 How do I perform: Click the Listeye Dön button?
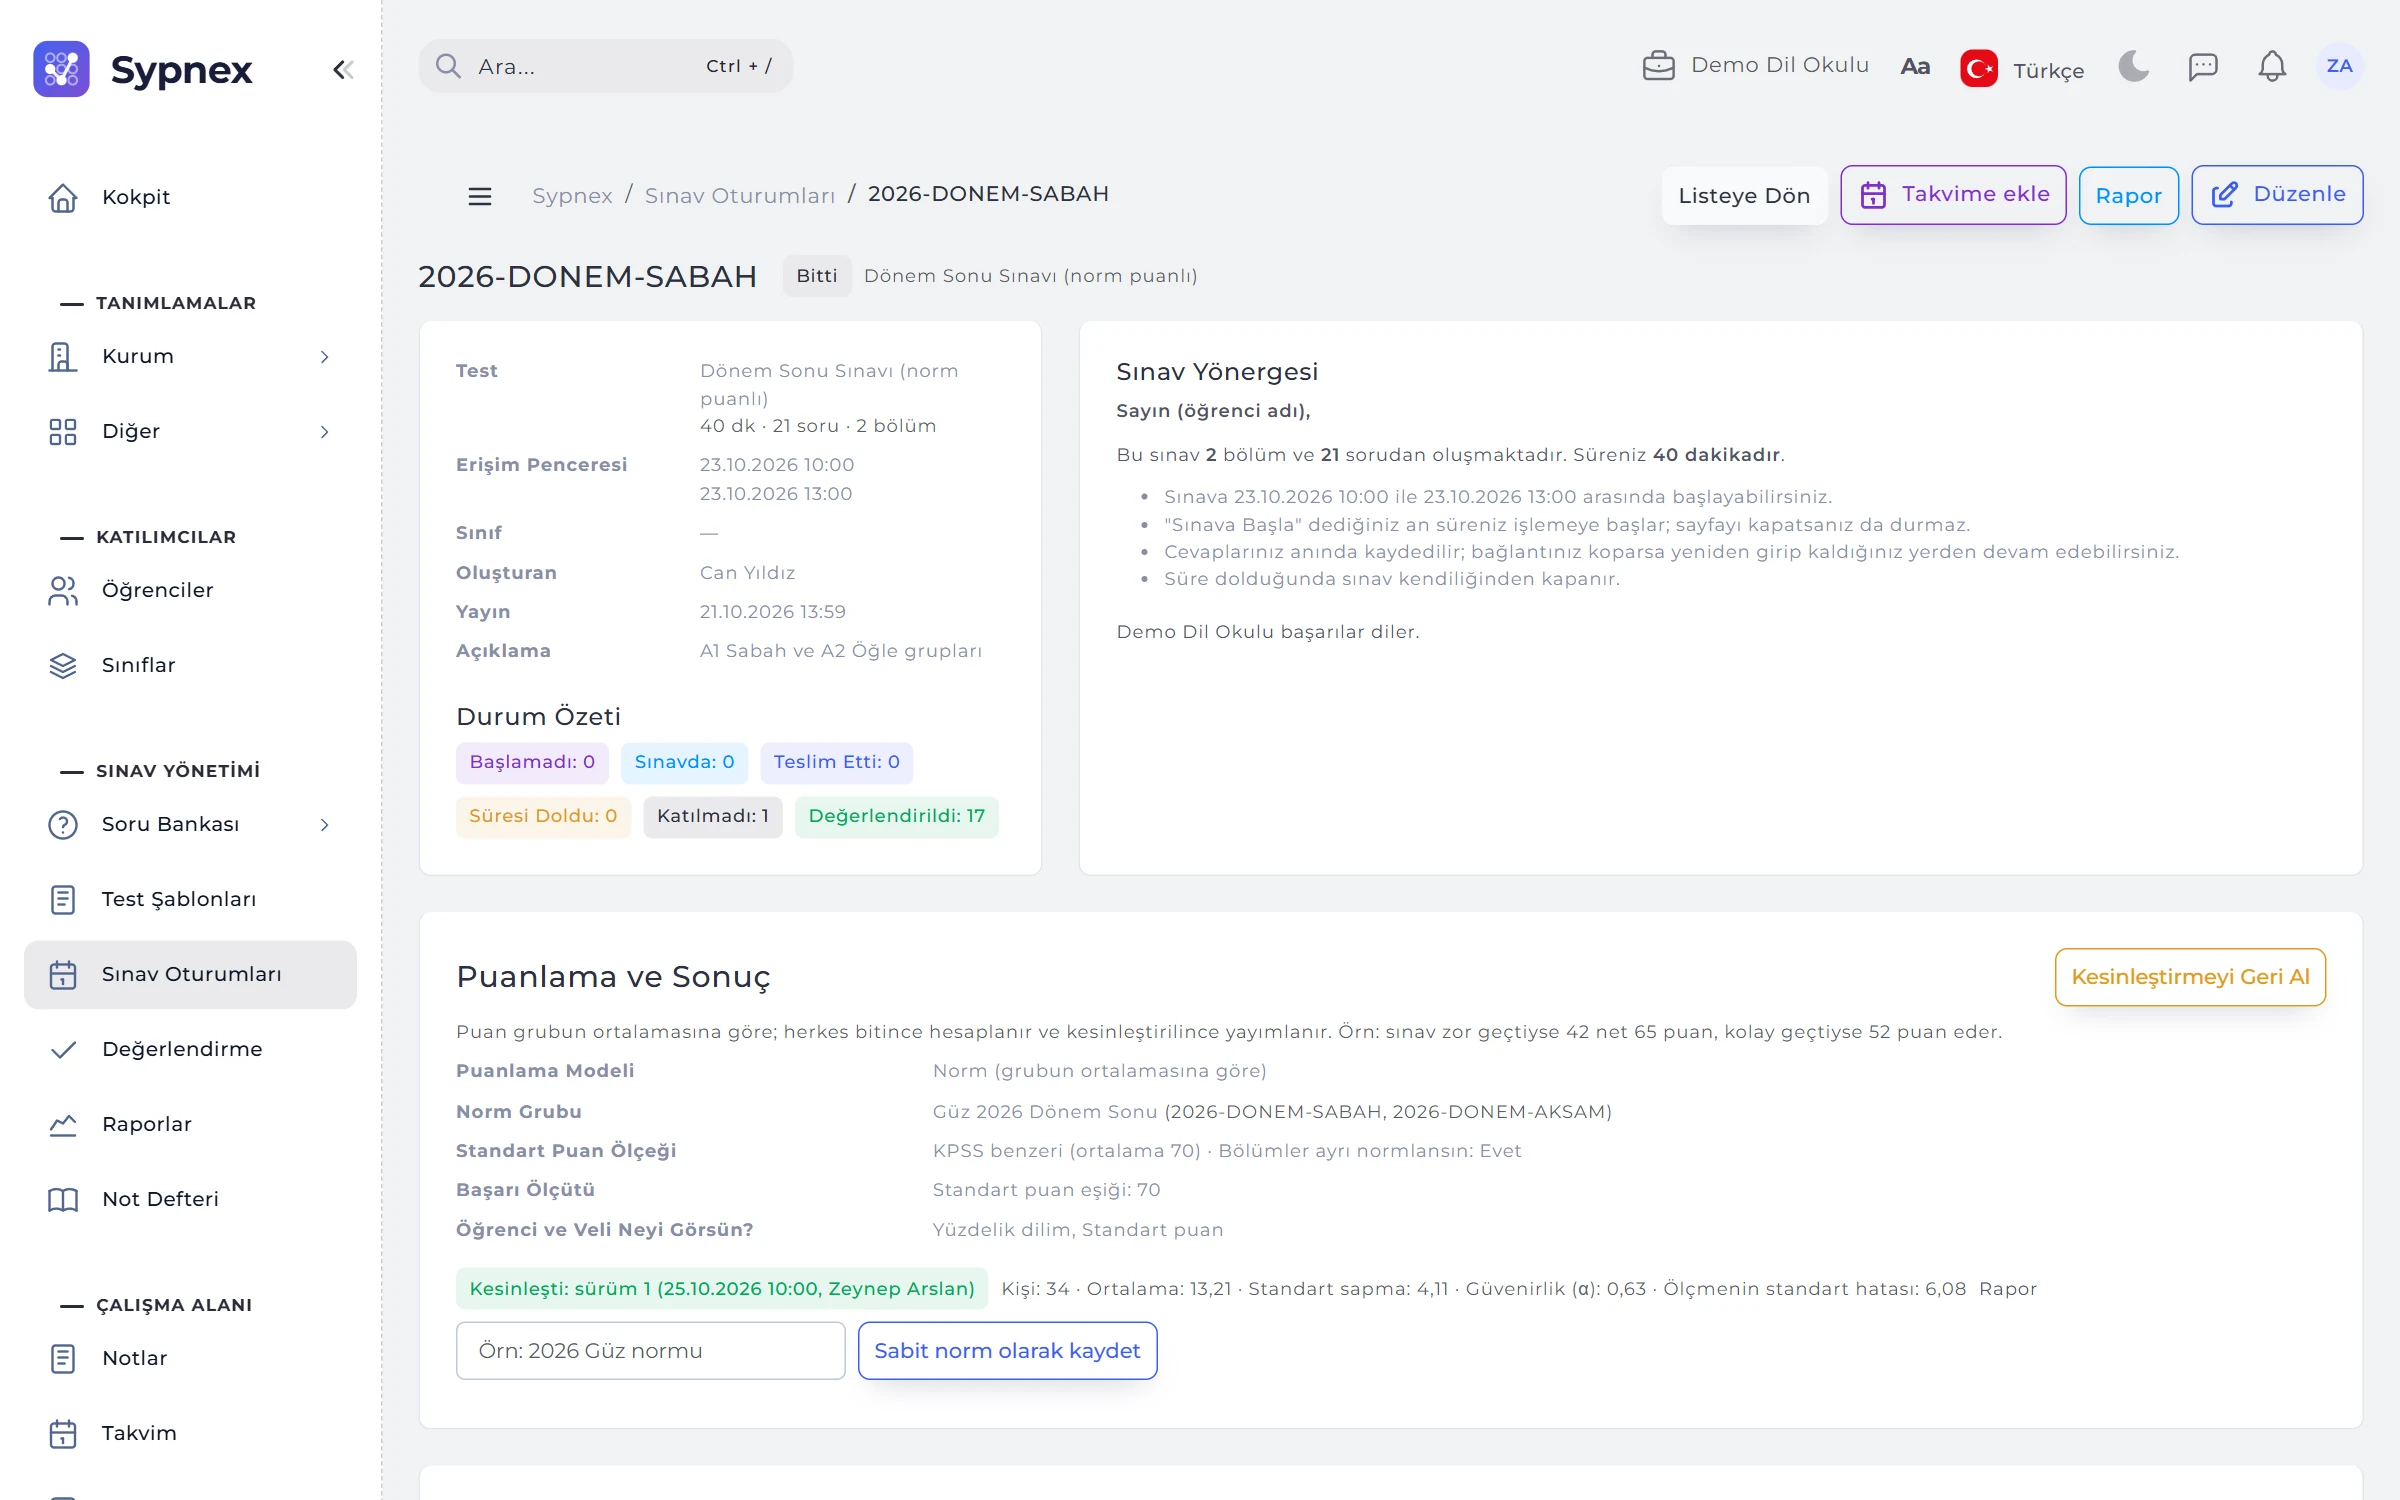[1744, 195]
